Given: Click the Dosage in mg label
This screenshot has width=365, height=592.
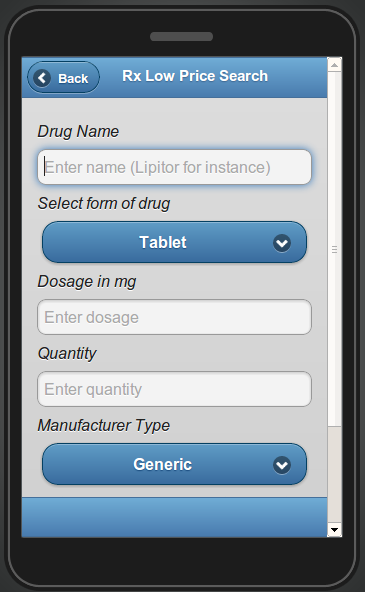Looking at the screenshot, I should [x=87, y=282].
